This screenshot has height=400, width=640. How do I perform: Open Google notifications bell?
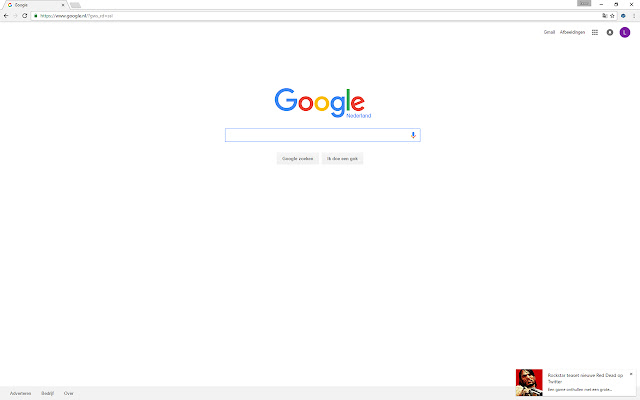[x=609, y=32]
